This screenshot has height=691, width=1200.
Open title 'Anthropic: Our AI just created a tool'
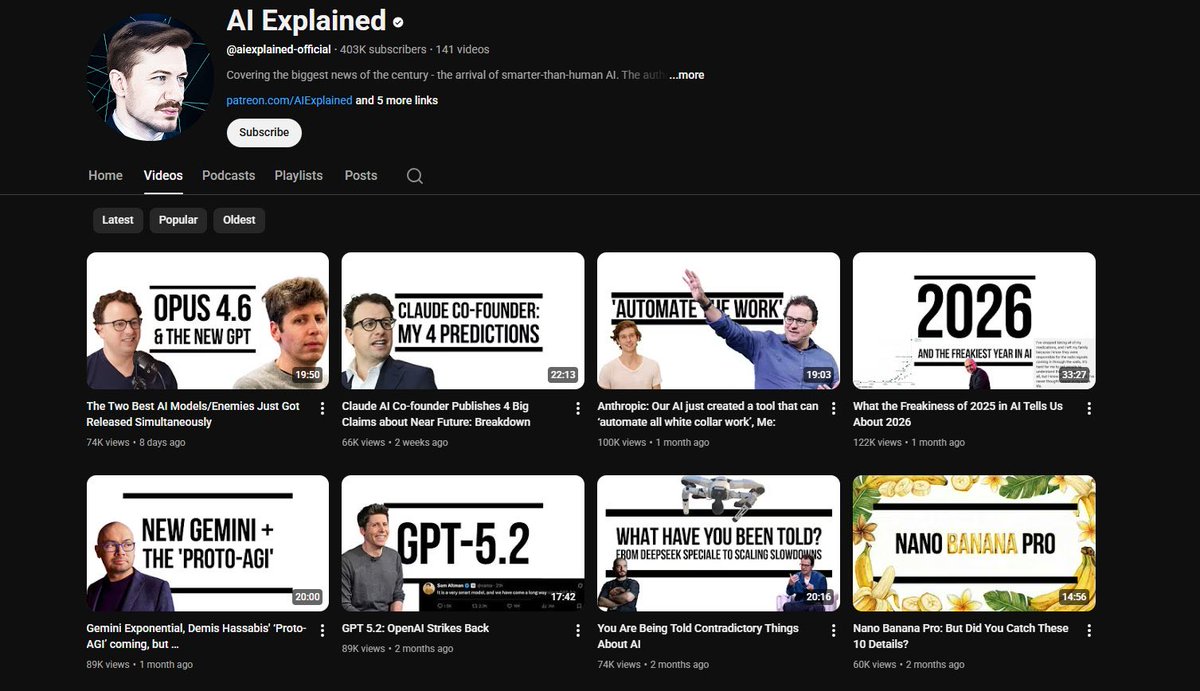click(x=708, y=414)
